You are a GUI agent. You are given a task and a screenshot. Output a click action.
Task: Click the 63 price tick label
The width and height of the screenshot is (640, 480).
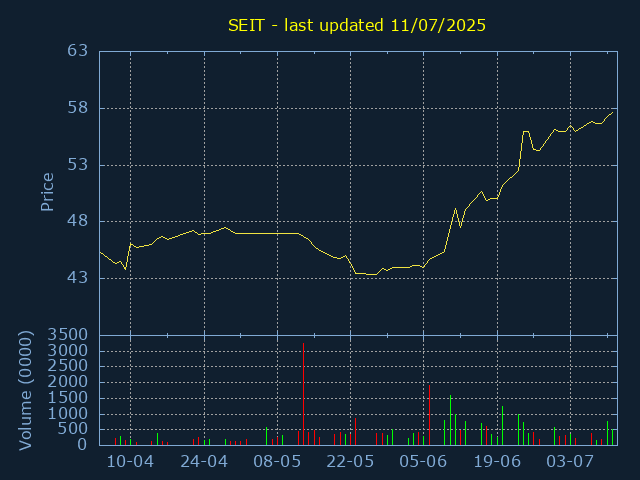[78, 51]
